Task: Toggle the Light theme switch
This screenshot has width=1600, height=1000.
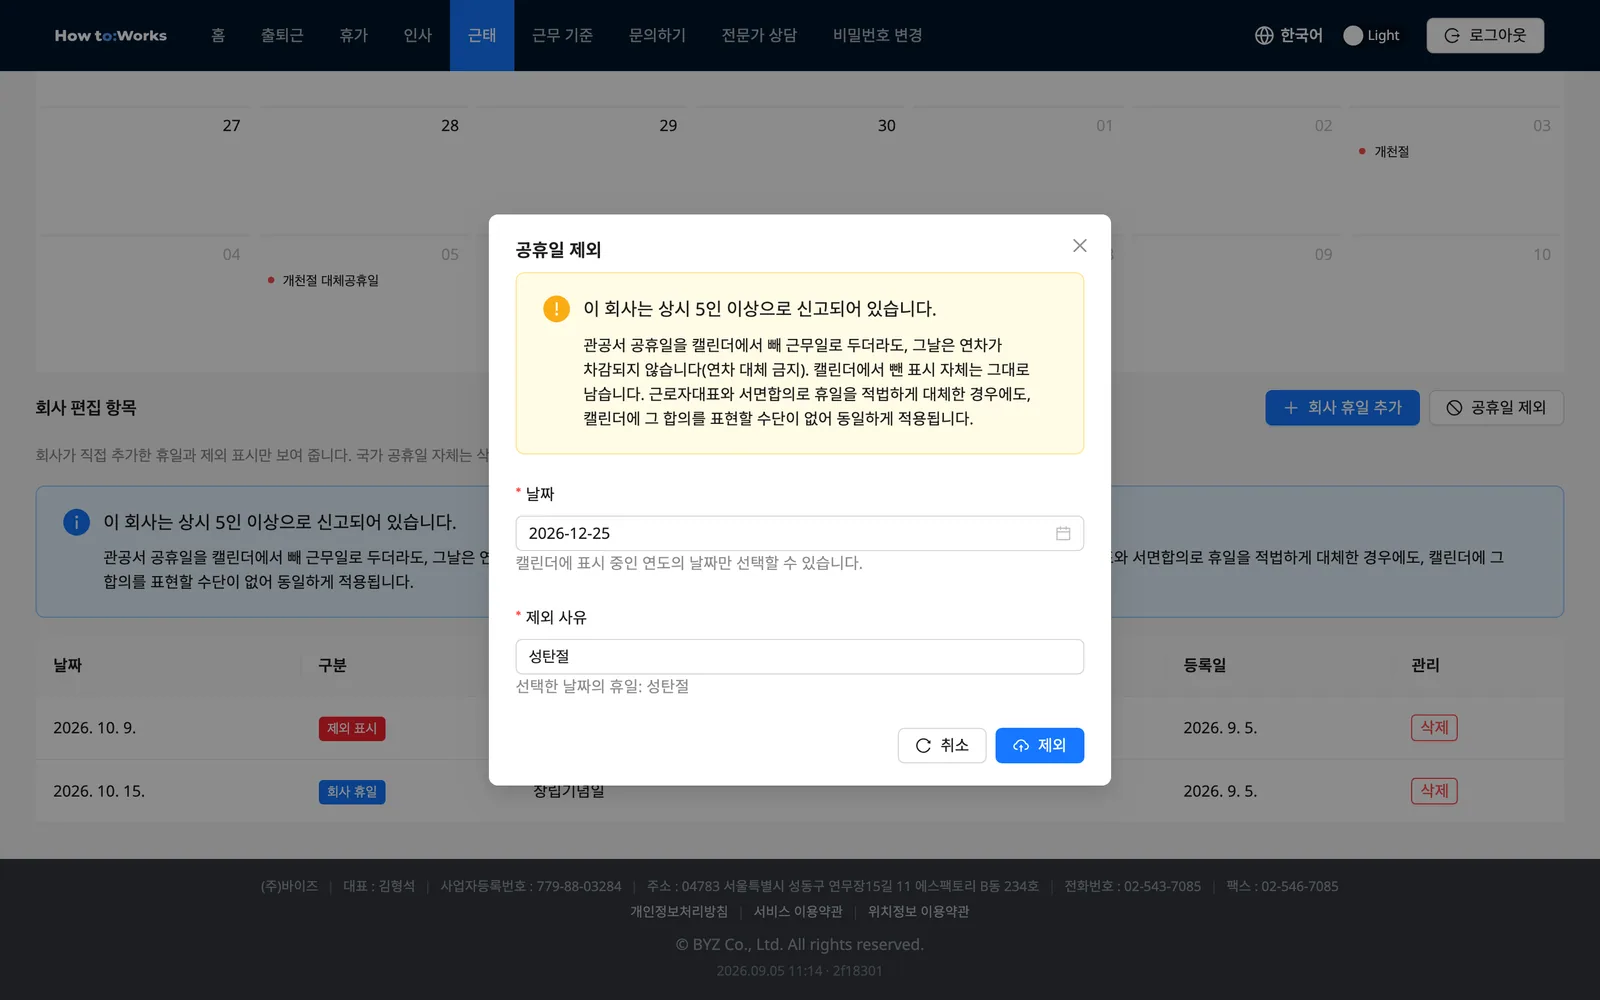Action: 1353,36
